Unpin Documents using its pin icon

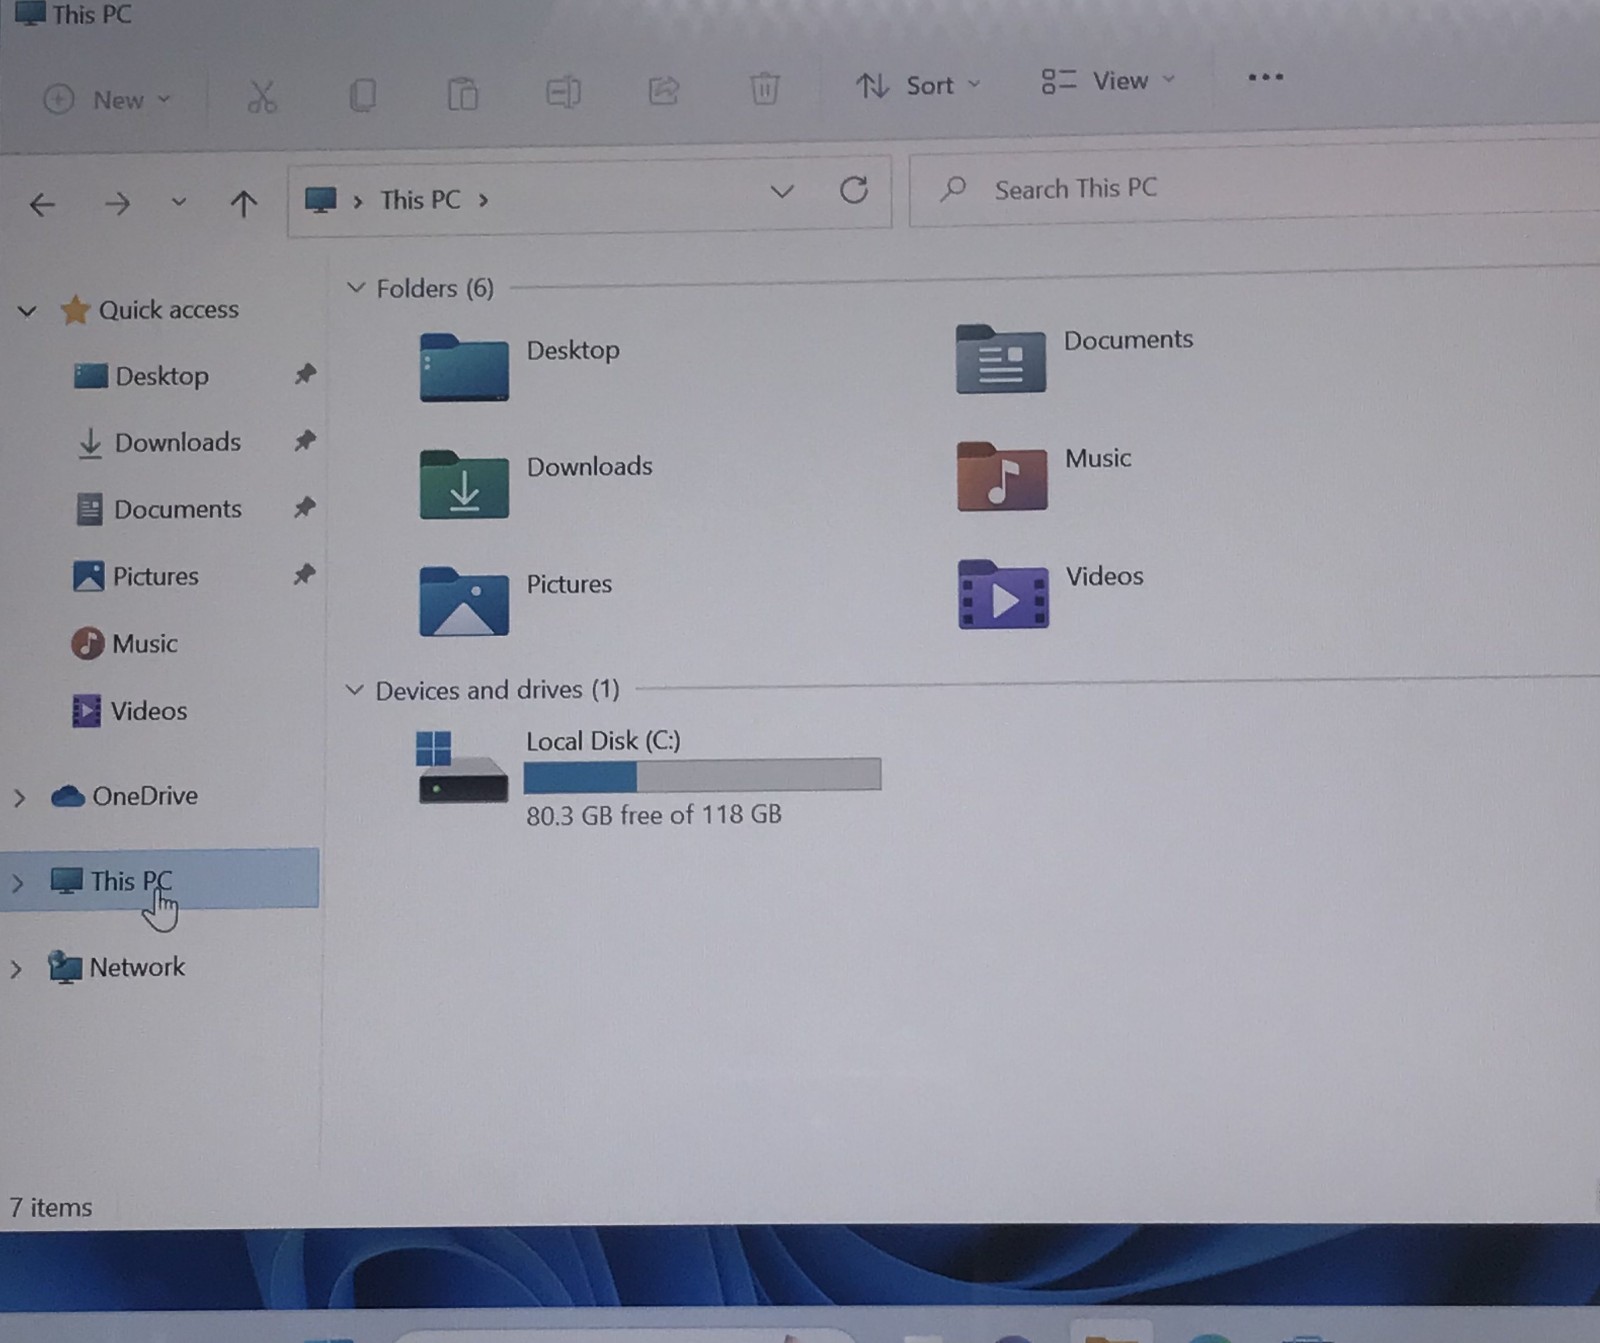coord(305,507)
